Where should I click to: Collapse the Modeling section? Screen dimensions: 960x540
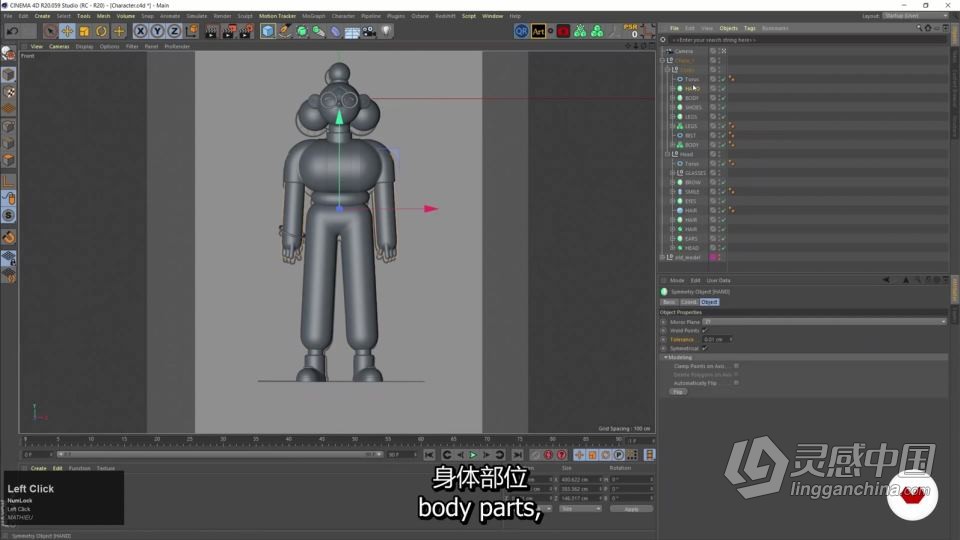pos(666,358)
